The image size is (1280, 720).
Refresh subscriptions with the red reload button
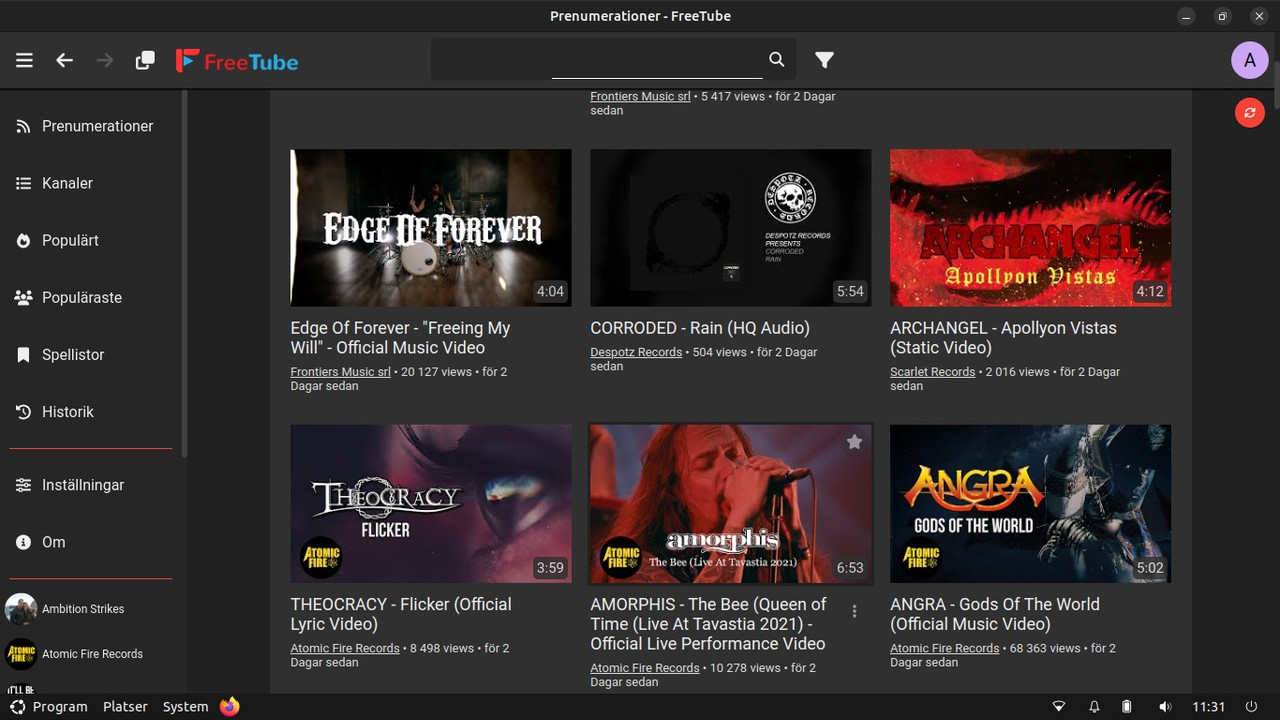point(1250,113)
